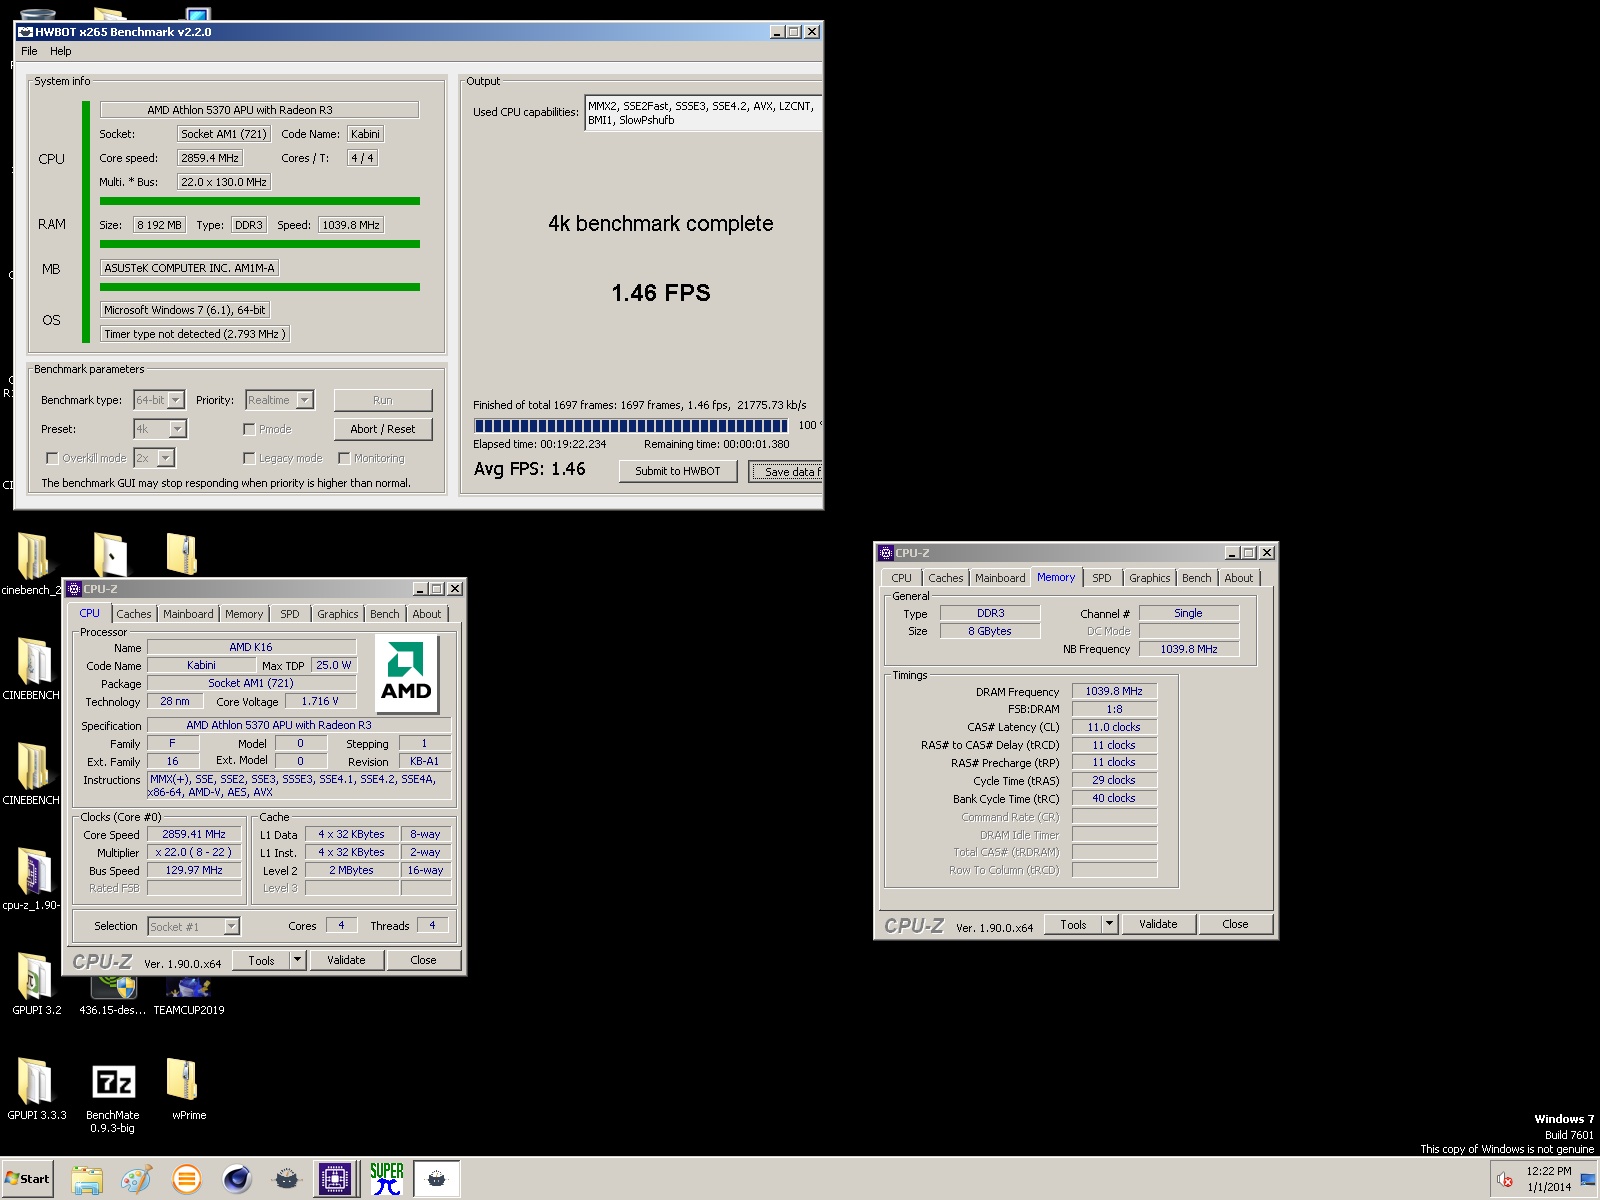Select the 436.15-des NVIDIA installer icon

point(112,997)
